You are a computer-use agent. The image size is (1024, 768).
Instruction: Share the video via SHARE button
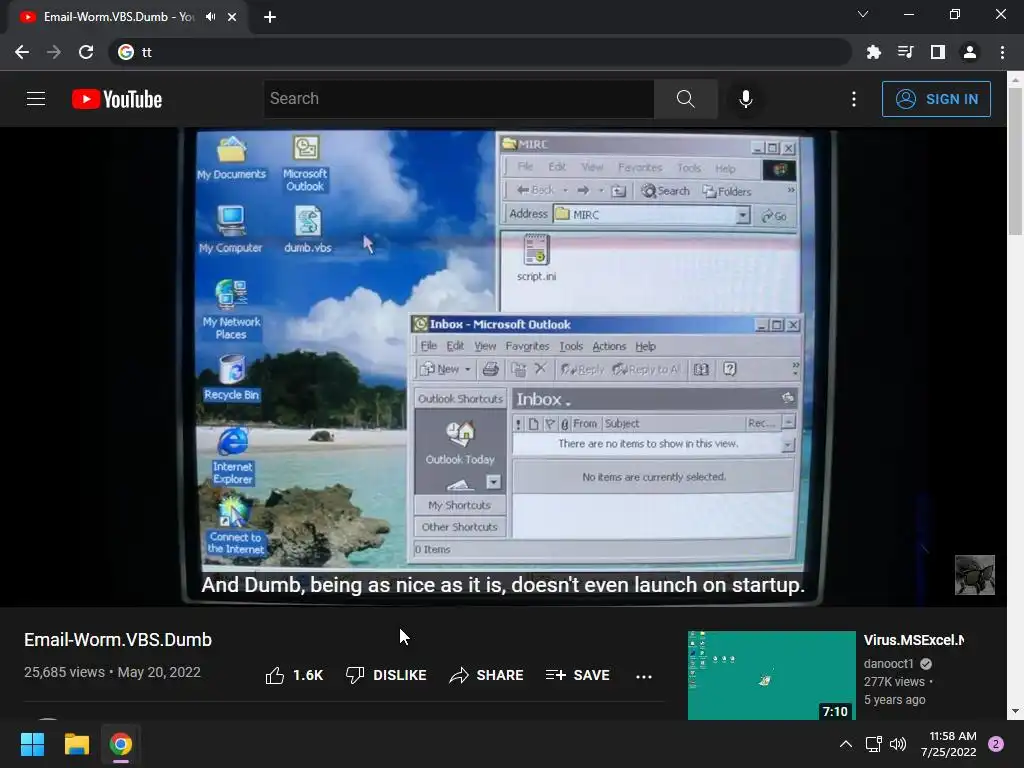click(487, 675)
